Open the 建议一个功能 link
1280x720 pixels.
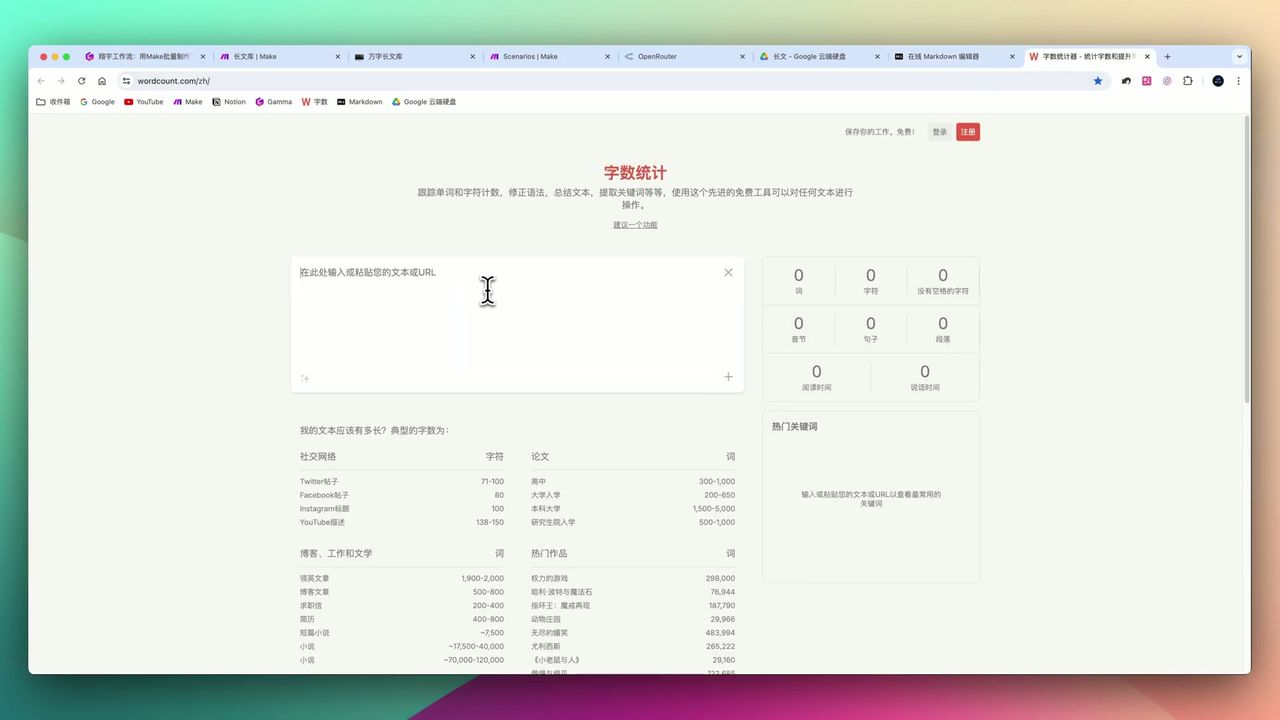point(634,225)
